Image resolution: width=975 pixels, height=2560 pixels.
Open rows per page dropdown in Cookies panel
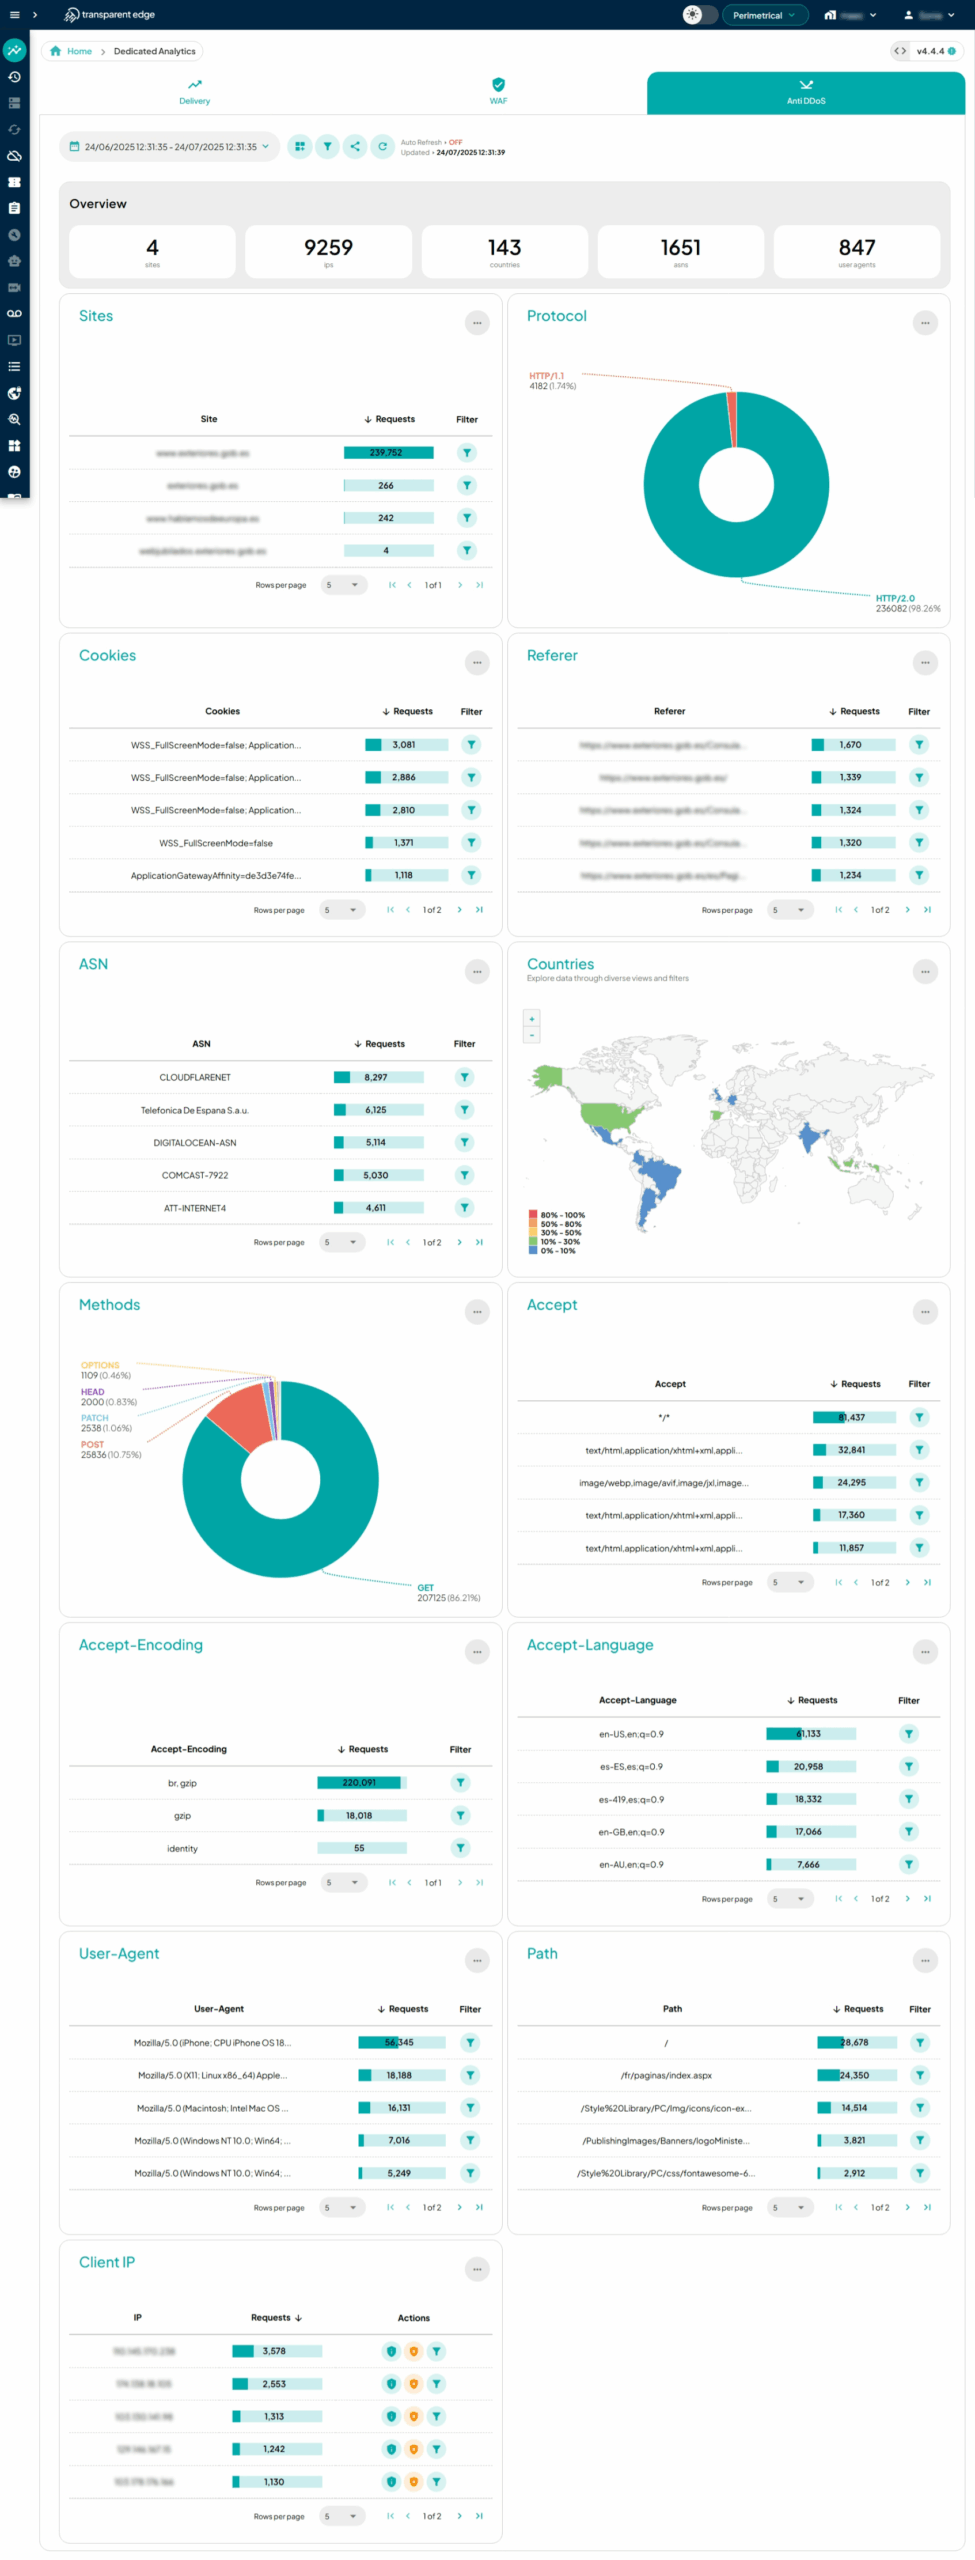342,910
